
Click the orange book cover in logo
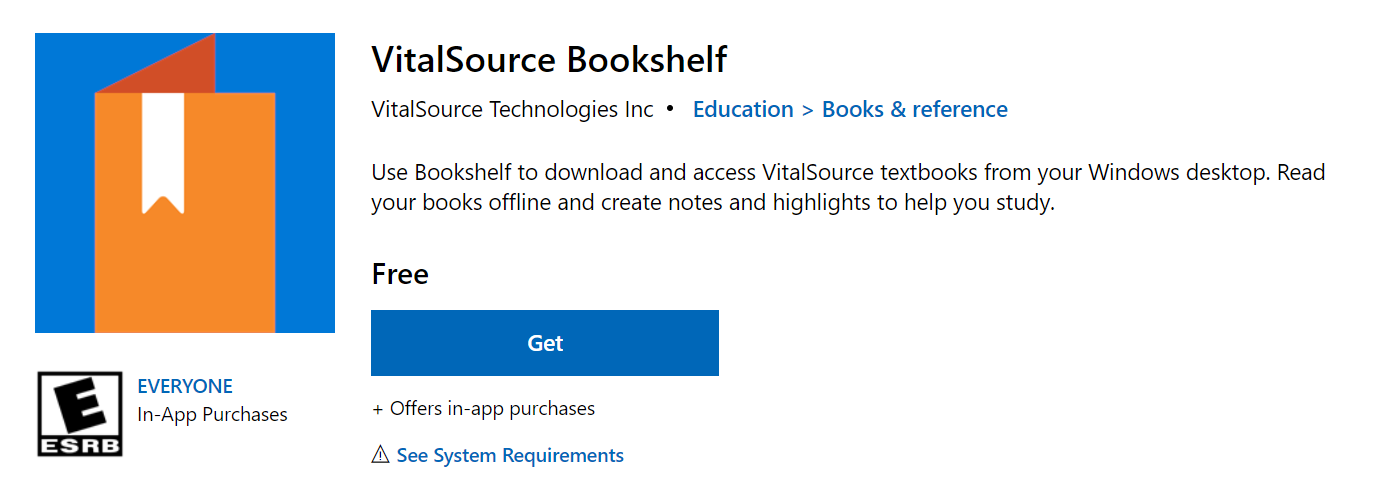(185, 213)
